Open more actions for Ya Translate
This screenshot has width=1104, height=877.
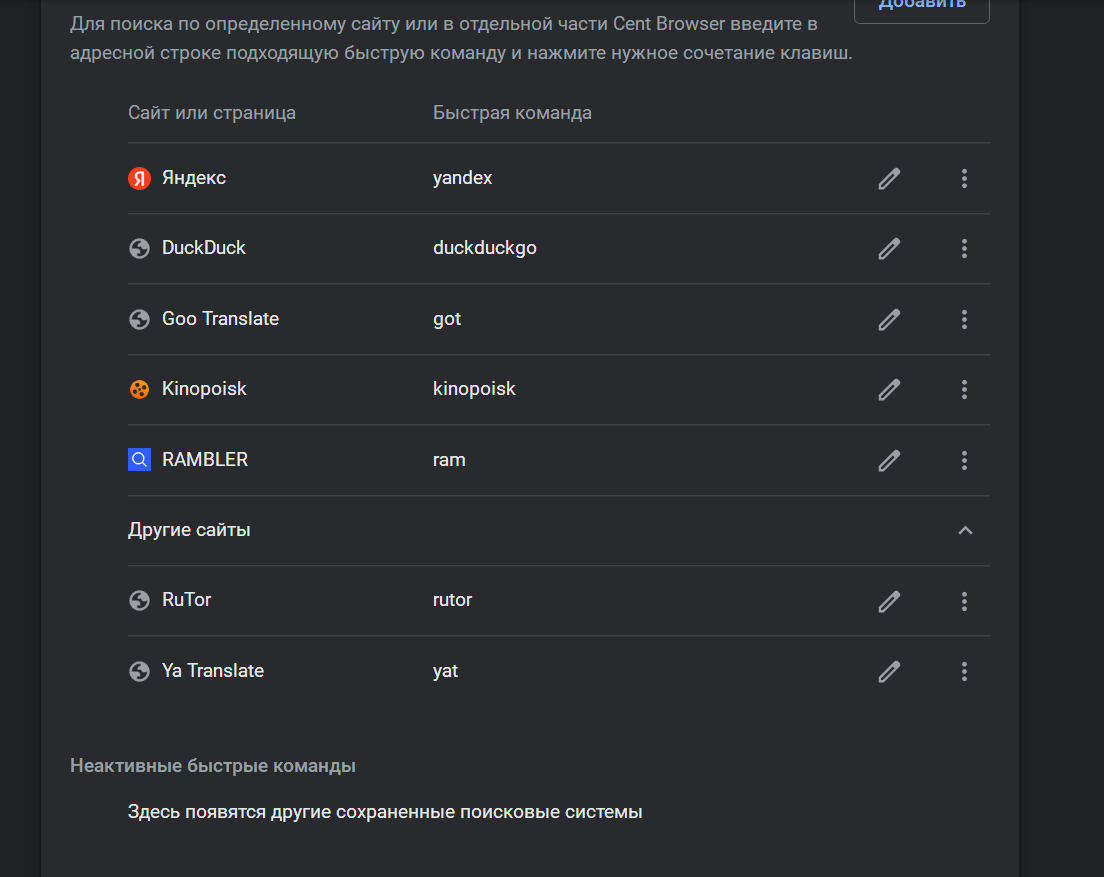(964, 671)
